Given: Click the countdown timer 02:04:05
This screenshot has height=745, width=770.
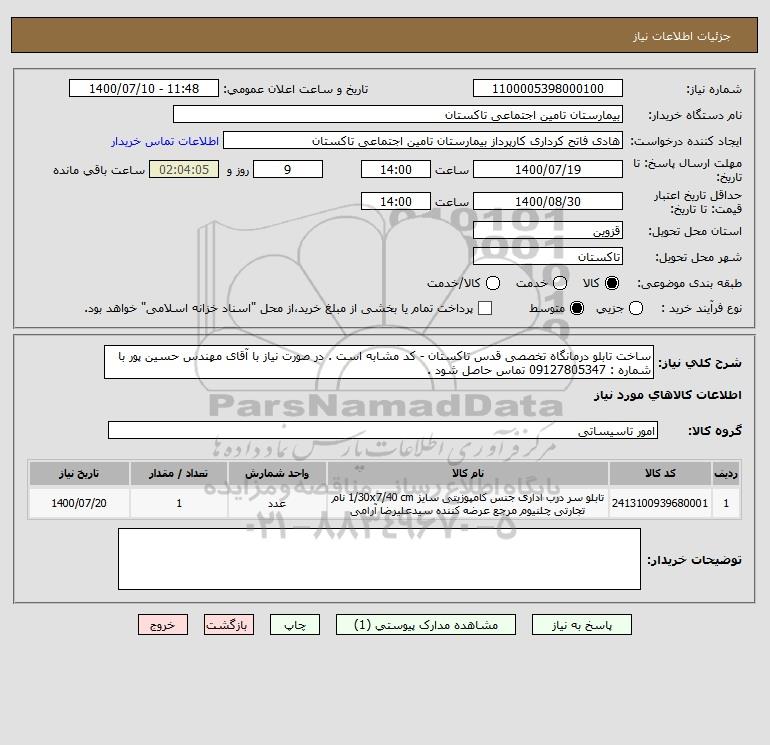Looking at the screenshot, I should pos(184,169).
